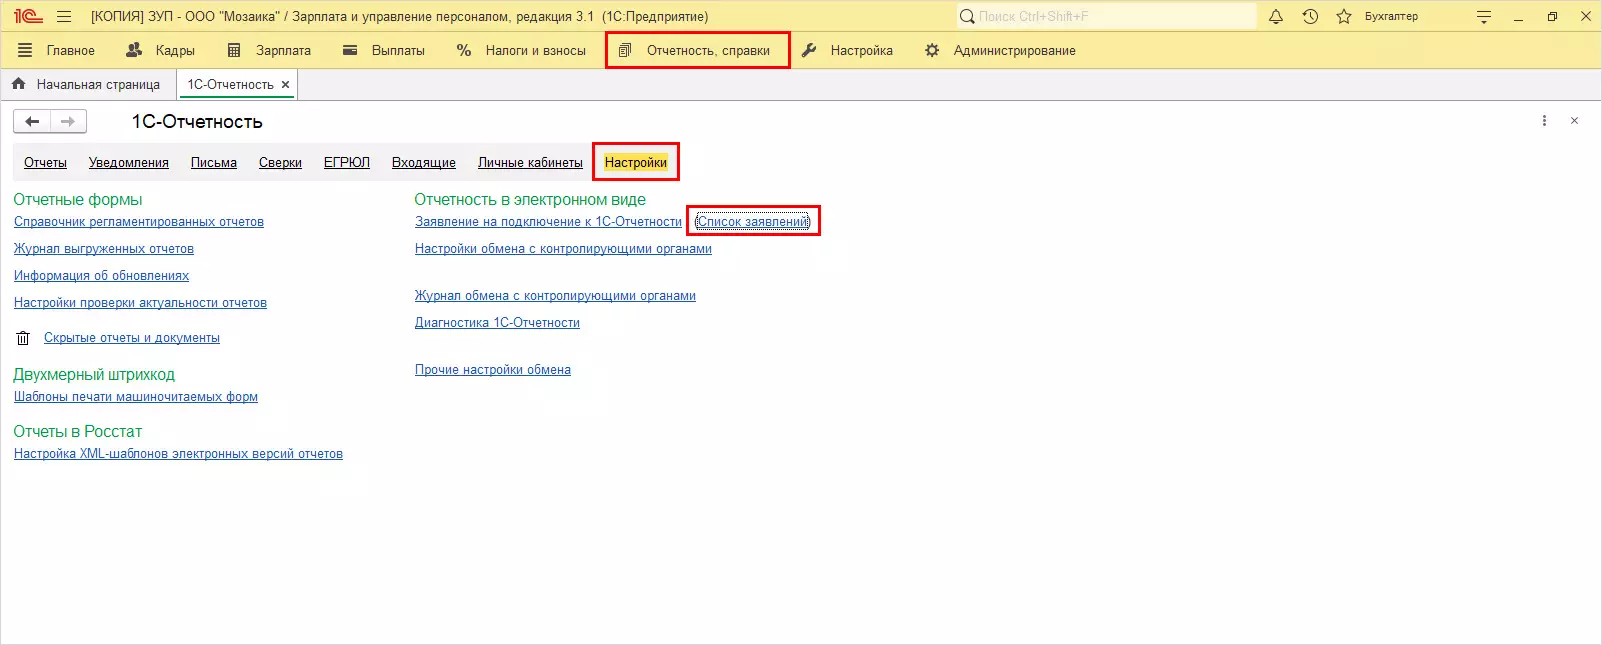Click the 1С-Отчетность form title
The height and width of the screenshot is (645, 1602).
[x=197, y=122]
